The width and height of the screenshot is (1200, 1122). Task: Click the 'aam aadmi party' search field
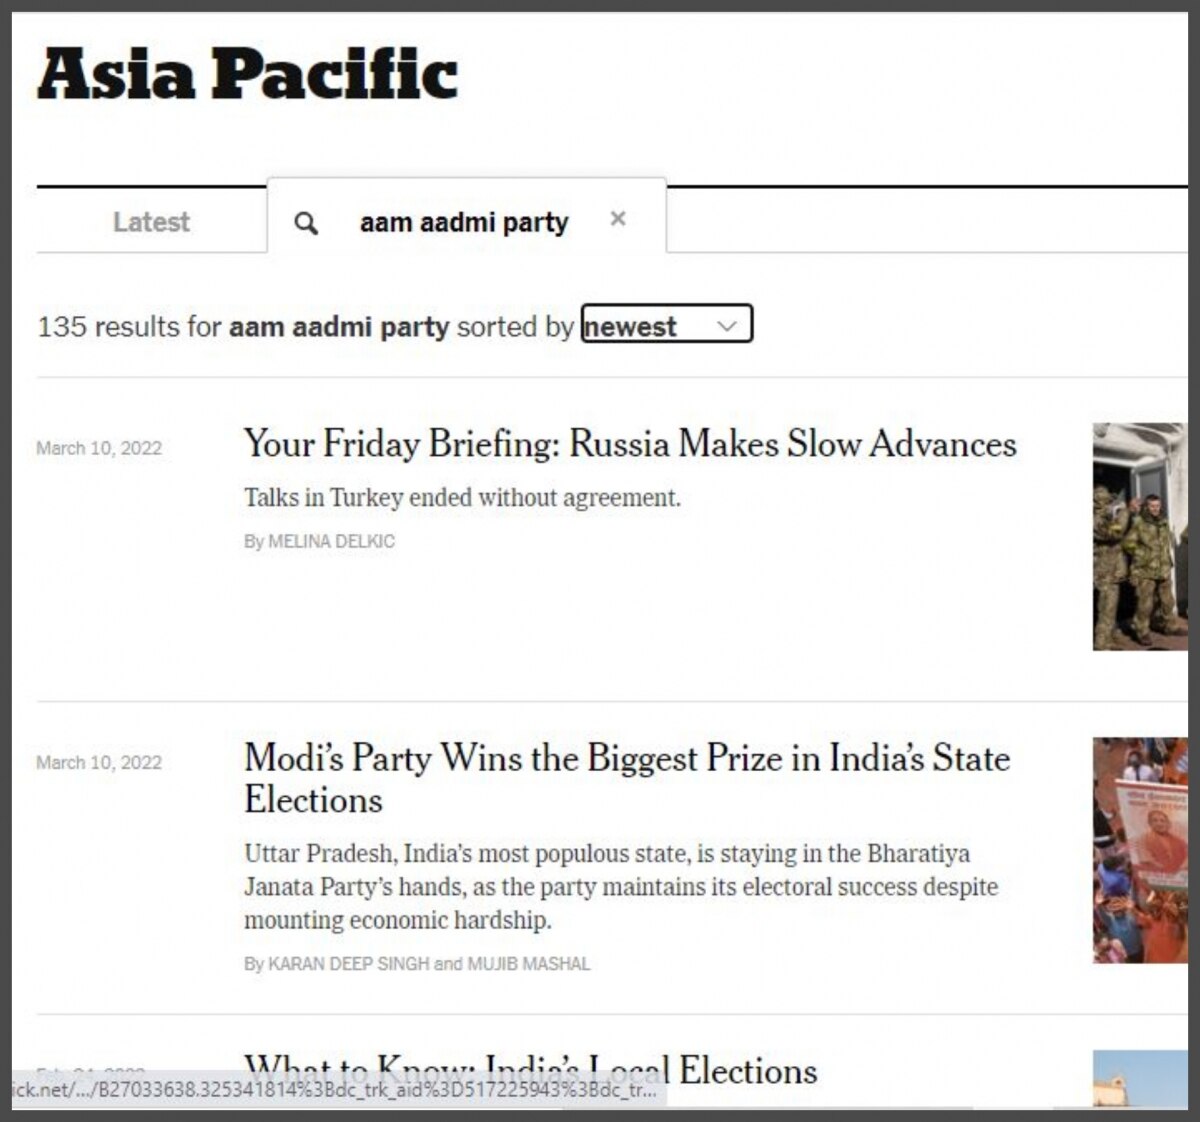pos(464,222)
